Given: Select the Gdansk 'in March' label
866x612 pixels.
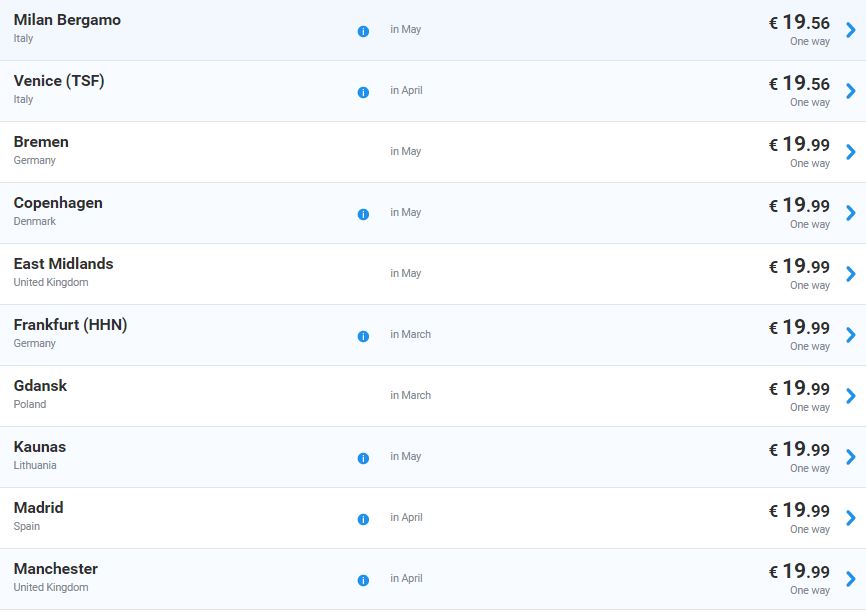Looking at the screenshot, I should click(410, 395).
